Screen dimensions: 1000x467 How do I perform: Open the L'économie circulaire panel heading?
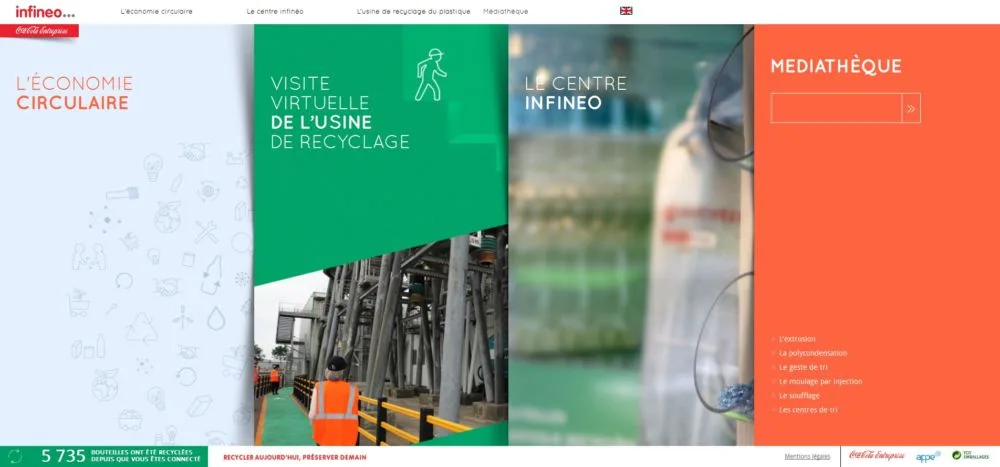(75, 93)
